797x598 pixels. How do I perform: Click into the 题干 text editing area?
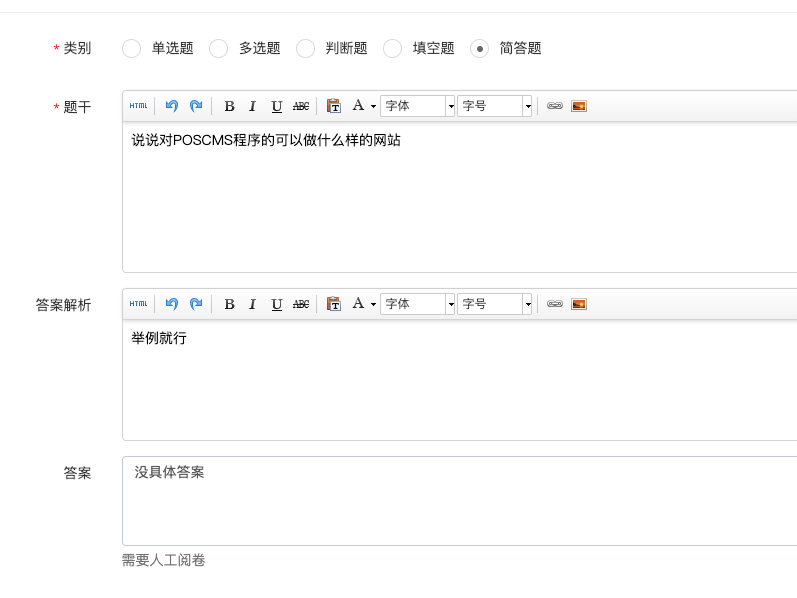459,197
